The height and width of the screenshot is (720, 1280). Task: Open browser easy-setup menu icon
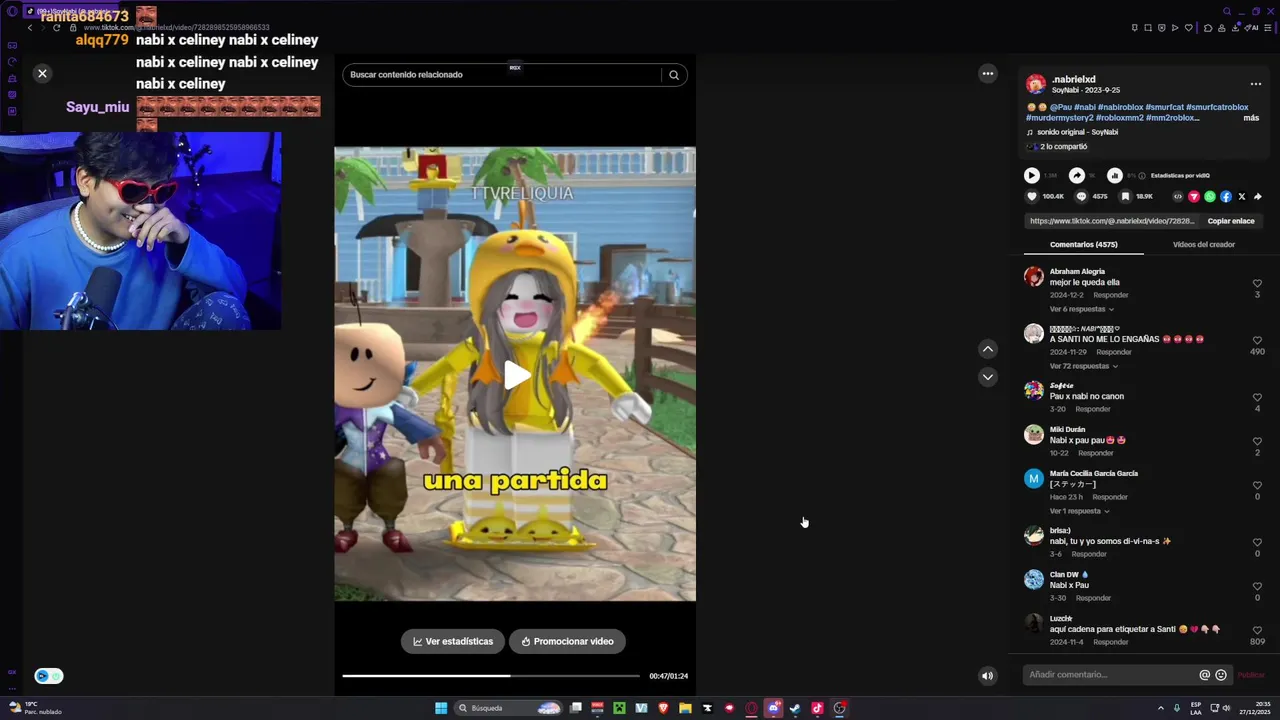[x=1268, y=28]
